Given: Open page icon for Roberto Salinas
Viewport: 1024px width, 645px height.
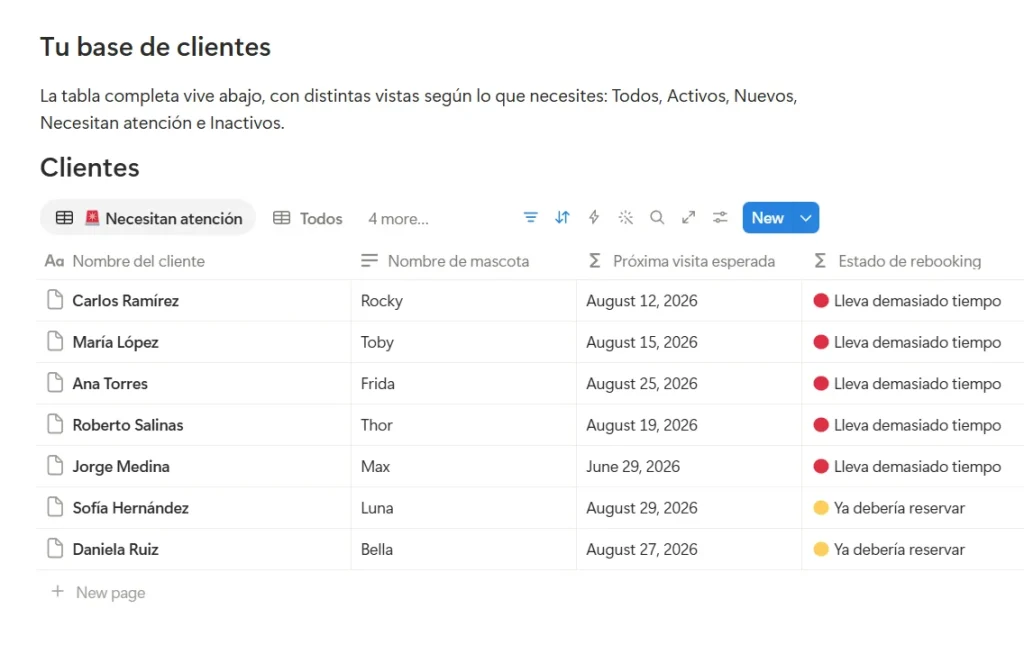Looking at the screenshot, I should (x=56, y=424).
